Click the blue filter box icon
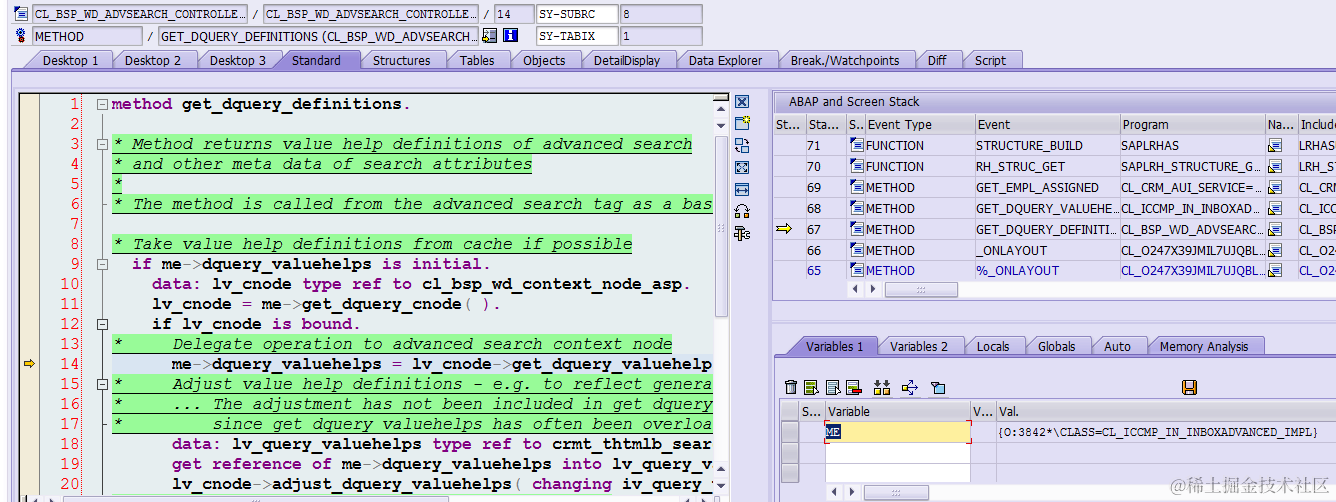 [937, 388]
